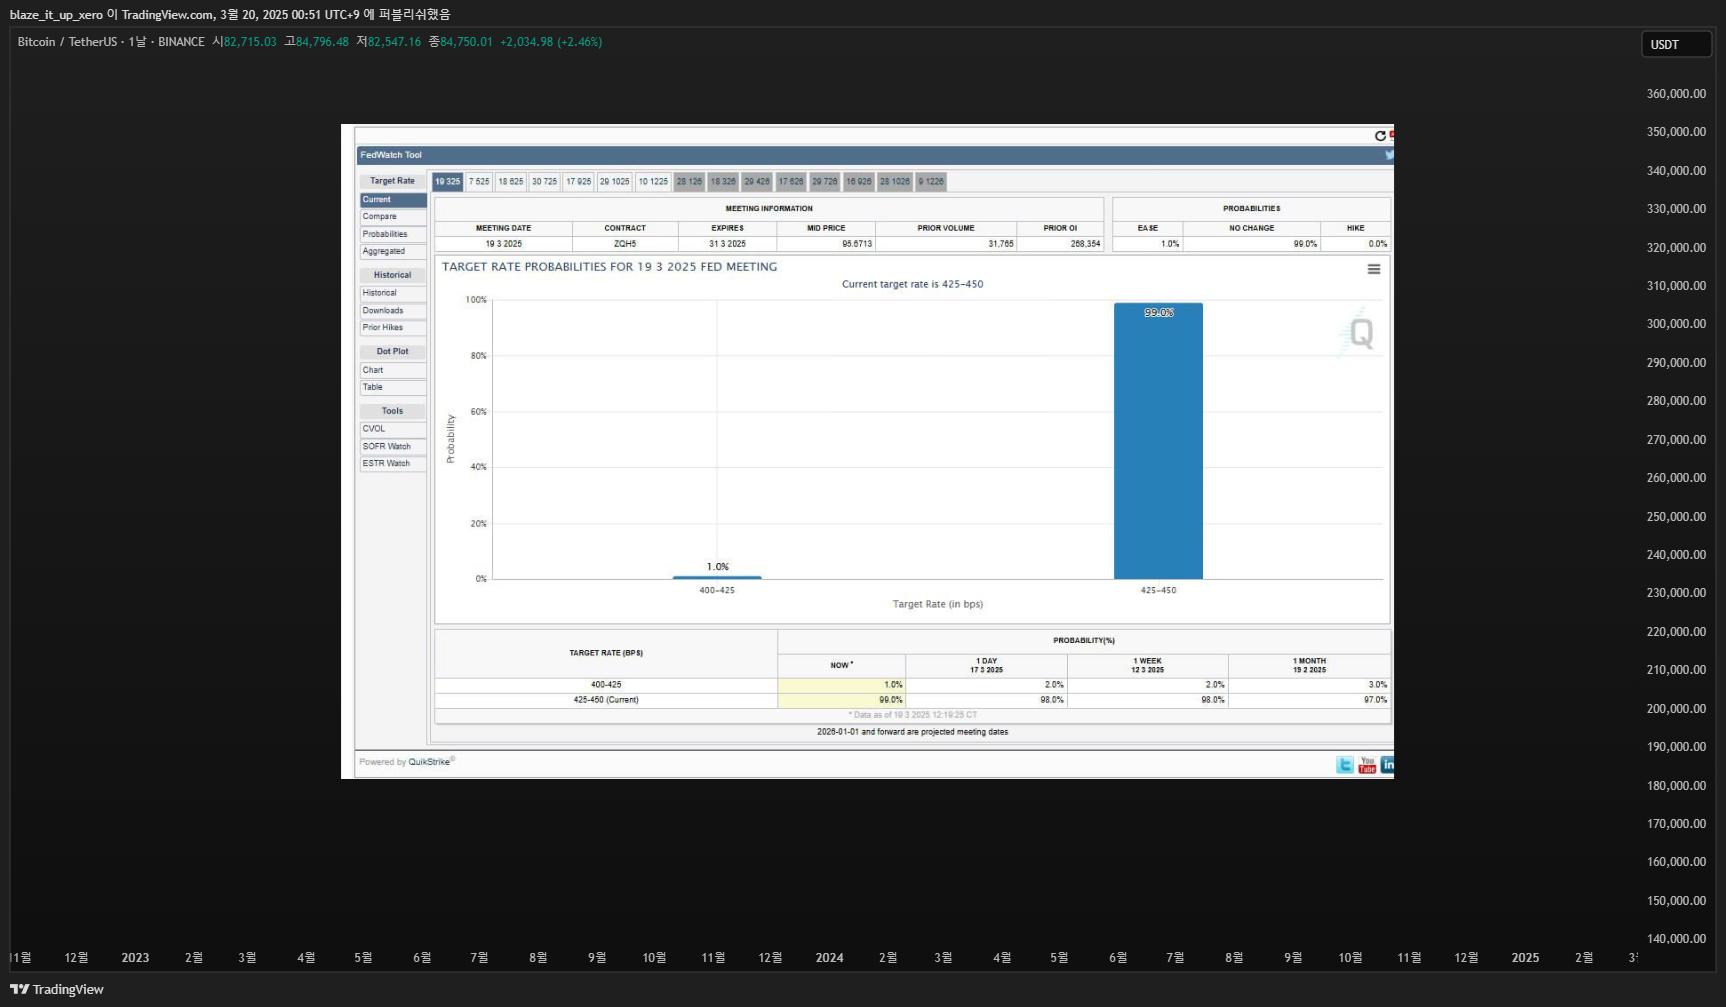Click the LinkedIn icon in the footer

click(x=1387, y=765)
